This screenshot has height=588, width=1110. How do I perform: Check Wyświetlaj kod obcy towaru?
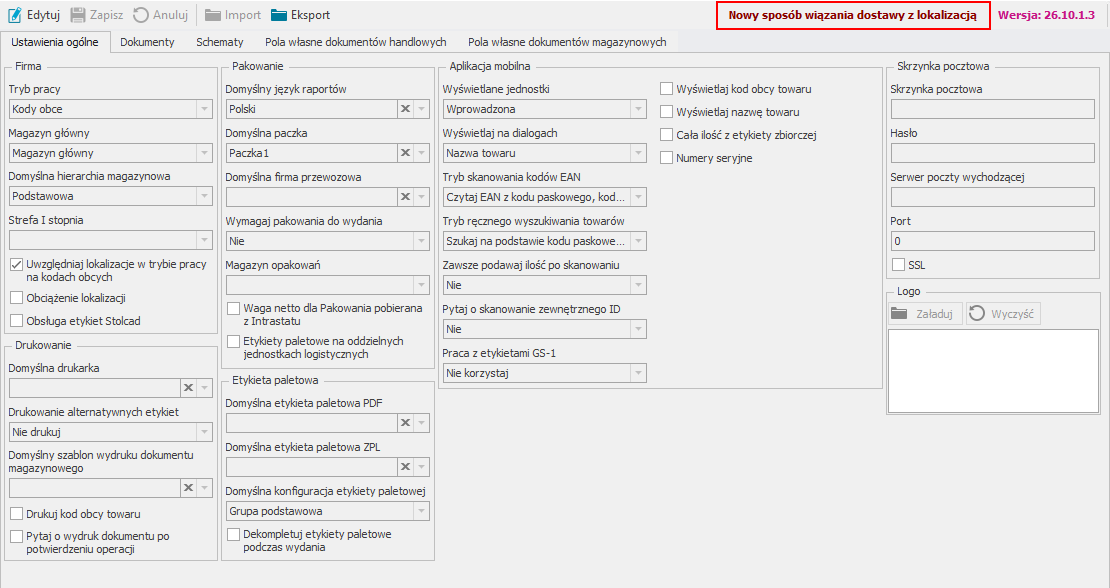(x=666, y=89)
